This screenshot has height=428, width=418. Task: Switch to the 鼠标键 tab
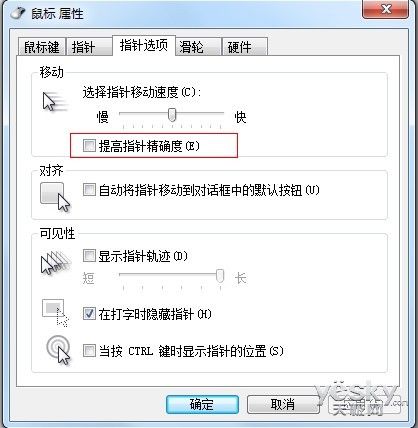(x=42, y=47)
